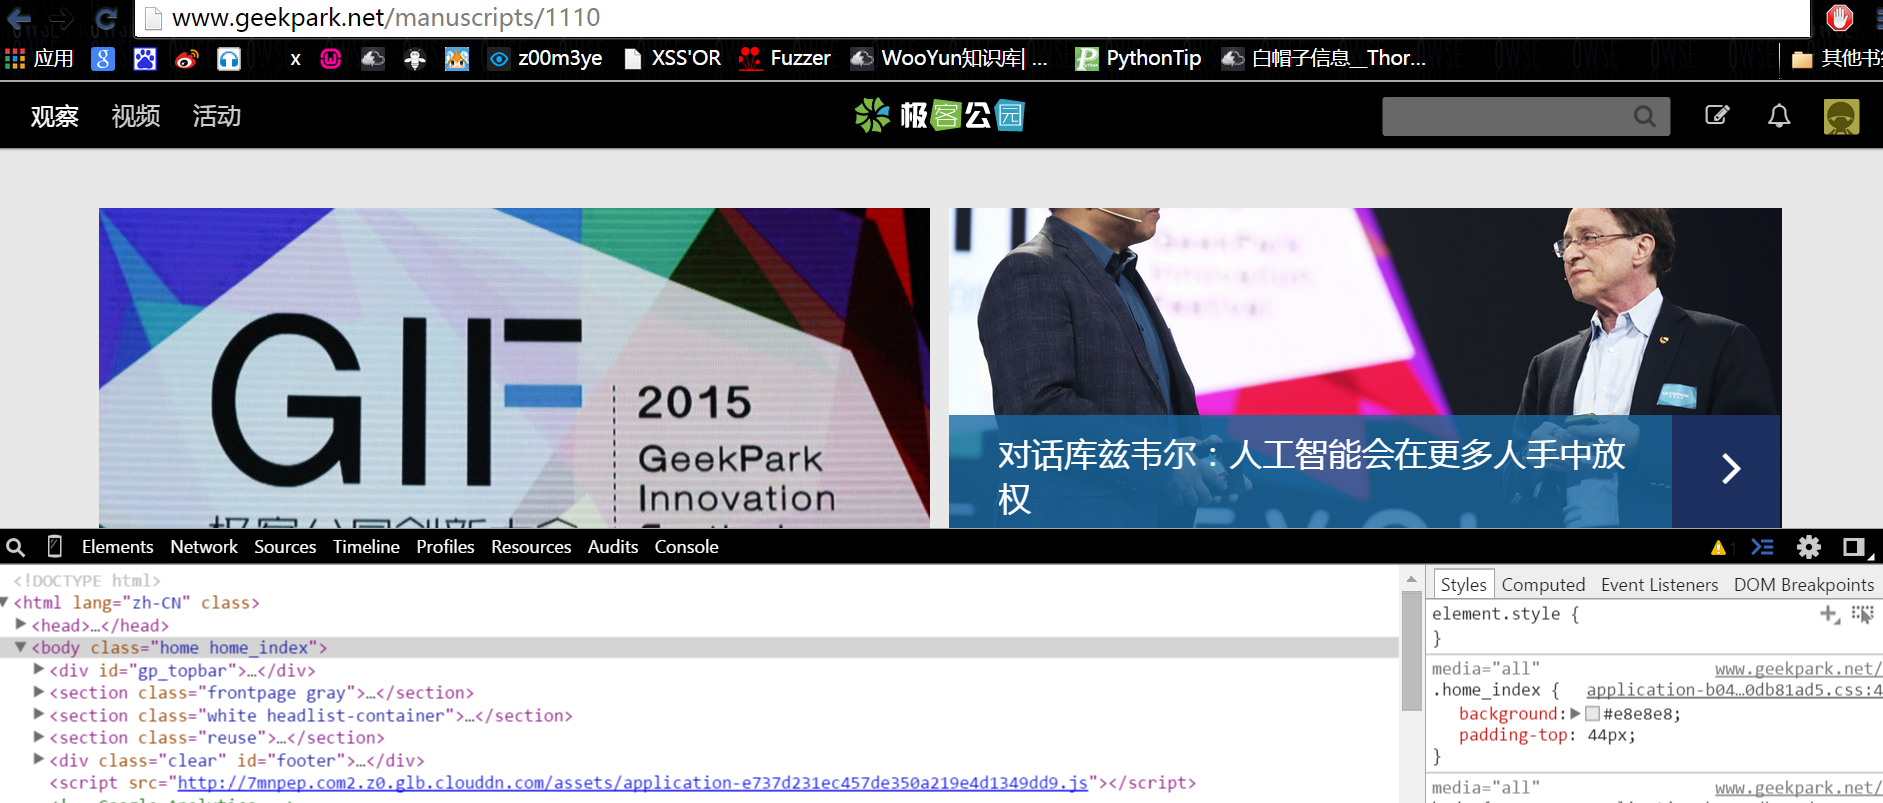Image resolution: width=1883 pixels, height=803 pixels.
Task: Switch to the Timeline panel
Action: click(366, 547)
